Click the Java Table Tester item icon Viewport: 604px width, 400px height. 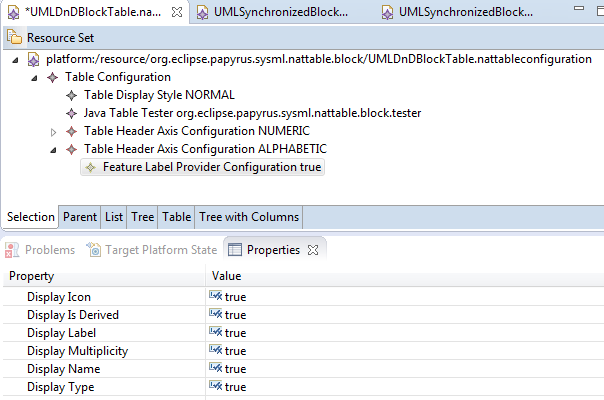coord(71,113)
